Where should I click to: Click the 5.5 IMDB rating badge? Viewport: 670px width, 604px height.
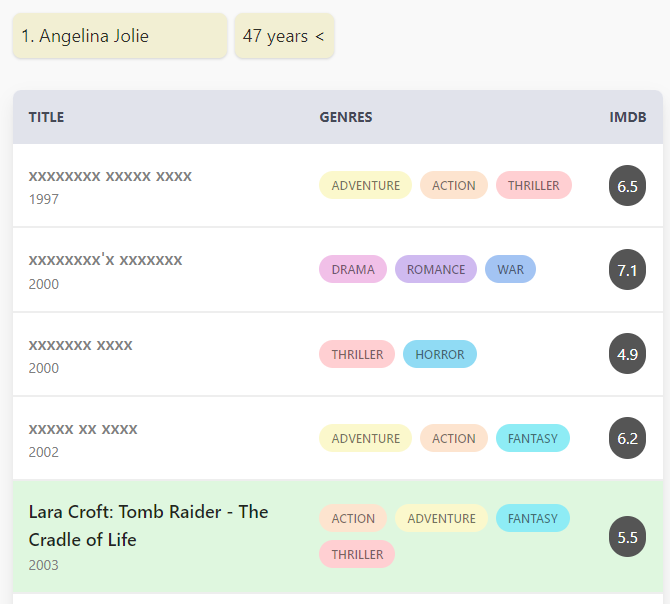tap(627, 537)
